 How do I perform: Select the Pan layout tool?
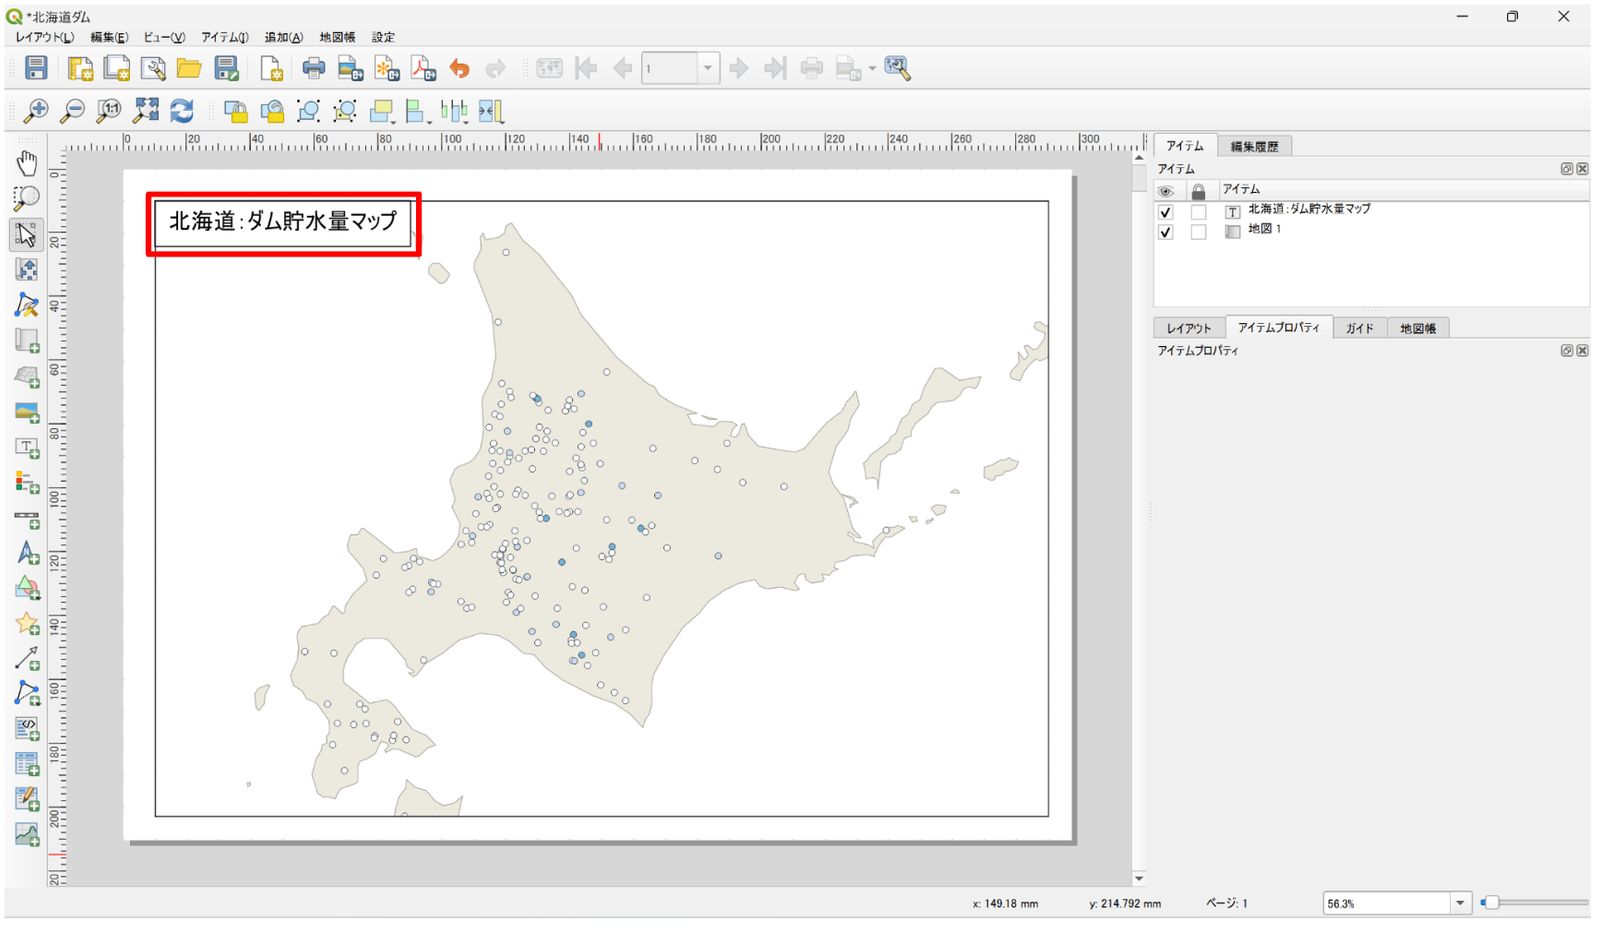point(27,162)
